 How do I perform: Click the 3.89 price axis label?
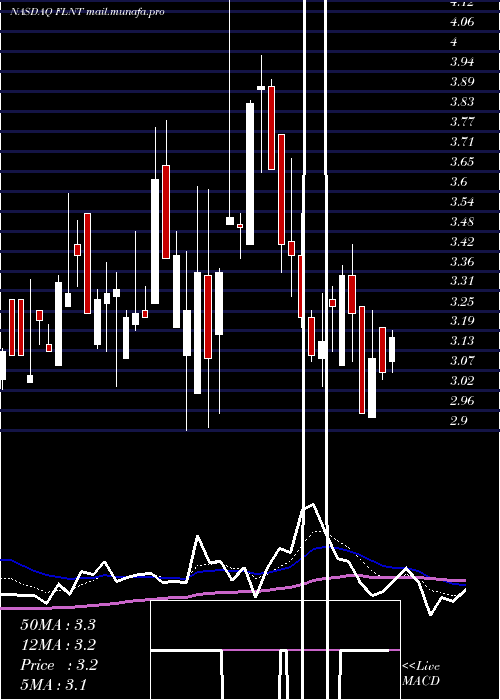[462, 82]
